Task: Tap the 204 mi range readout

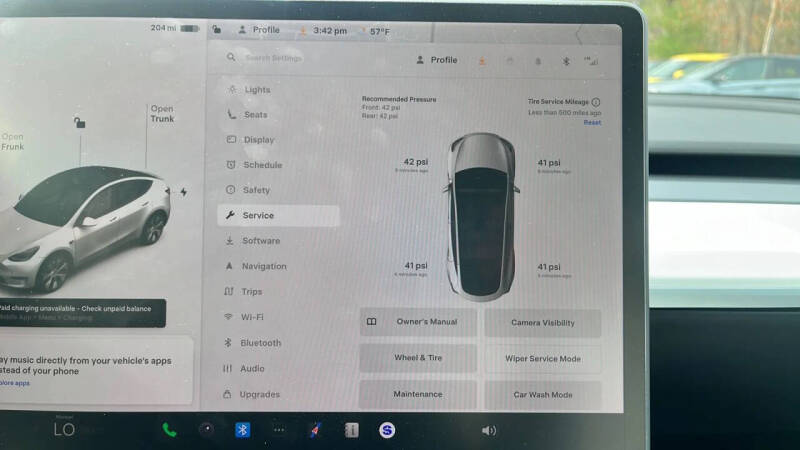Action: [163, 28]
